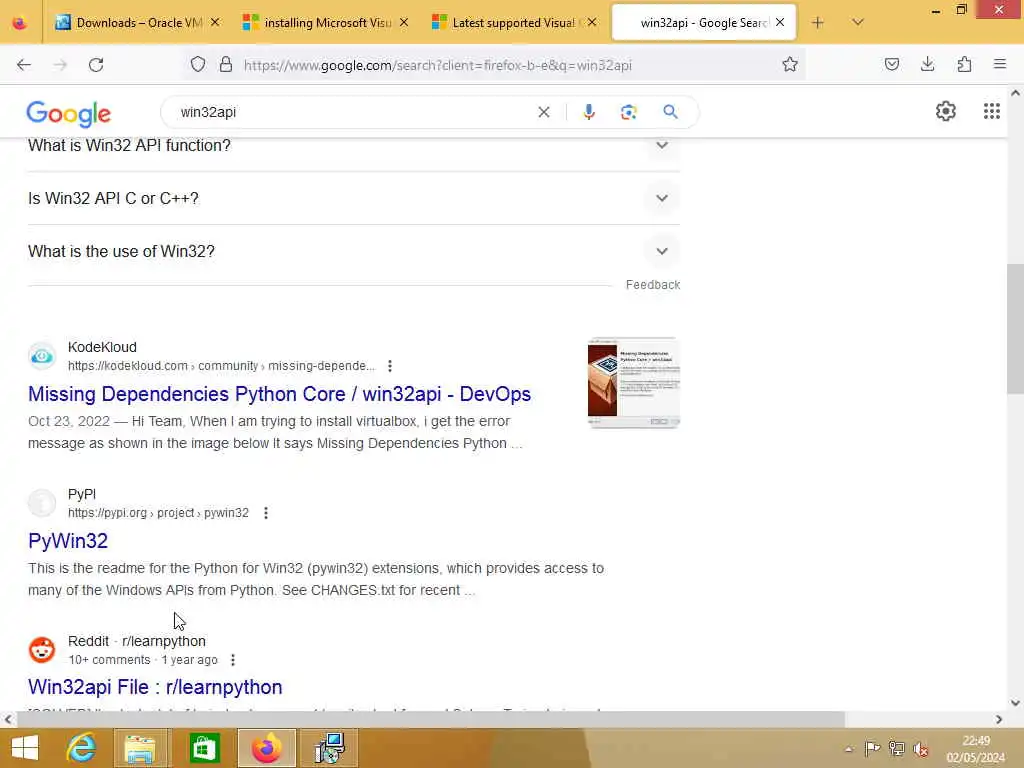Open the PyWin32 result link

pyautogui.click(x=68, y=541)
